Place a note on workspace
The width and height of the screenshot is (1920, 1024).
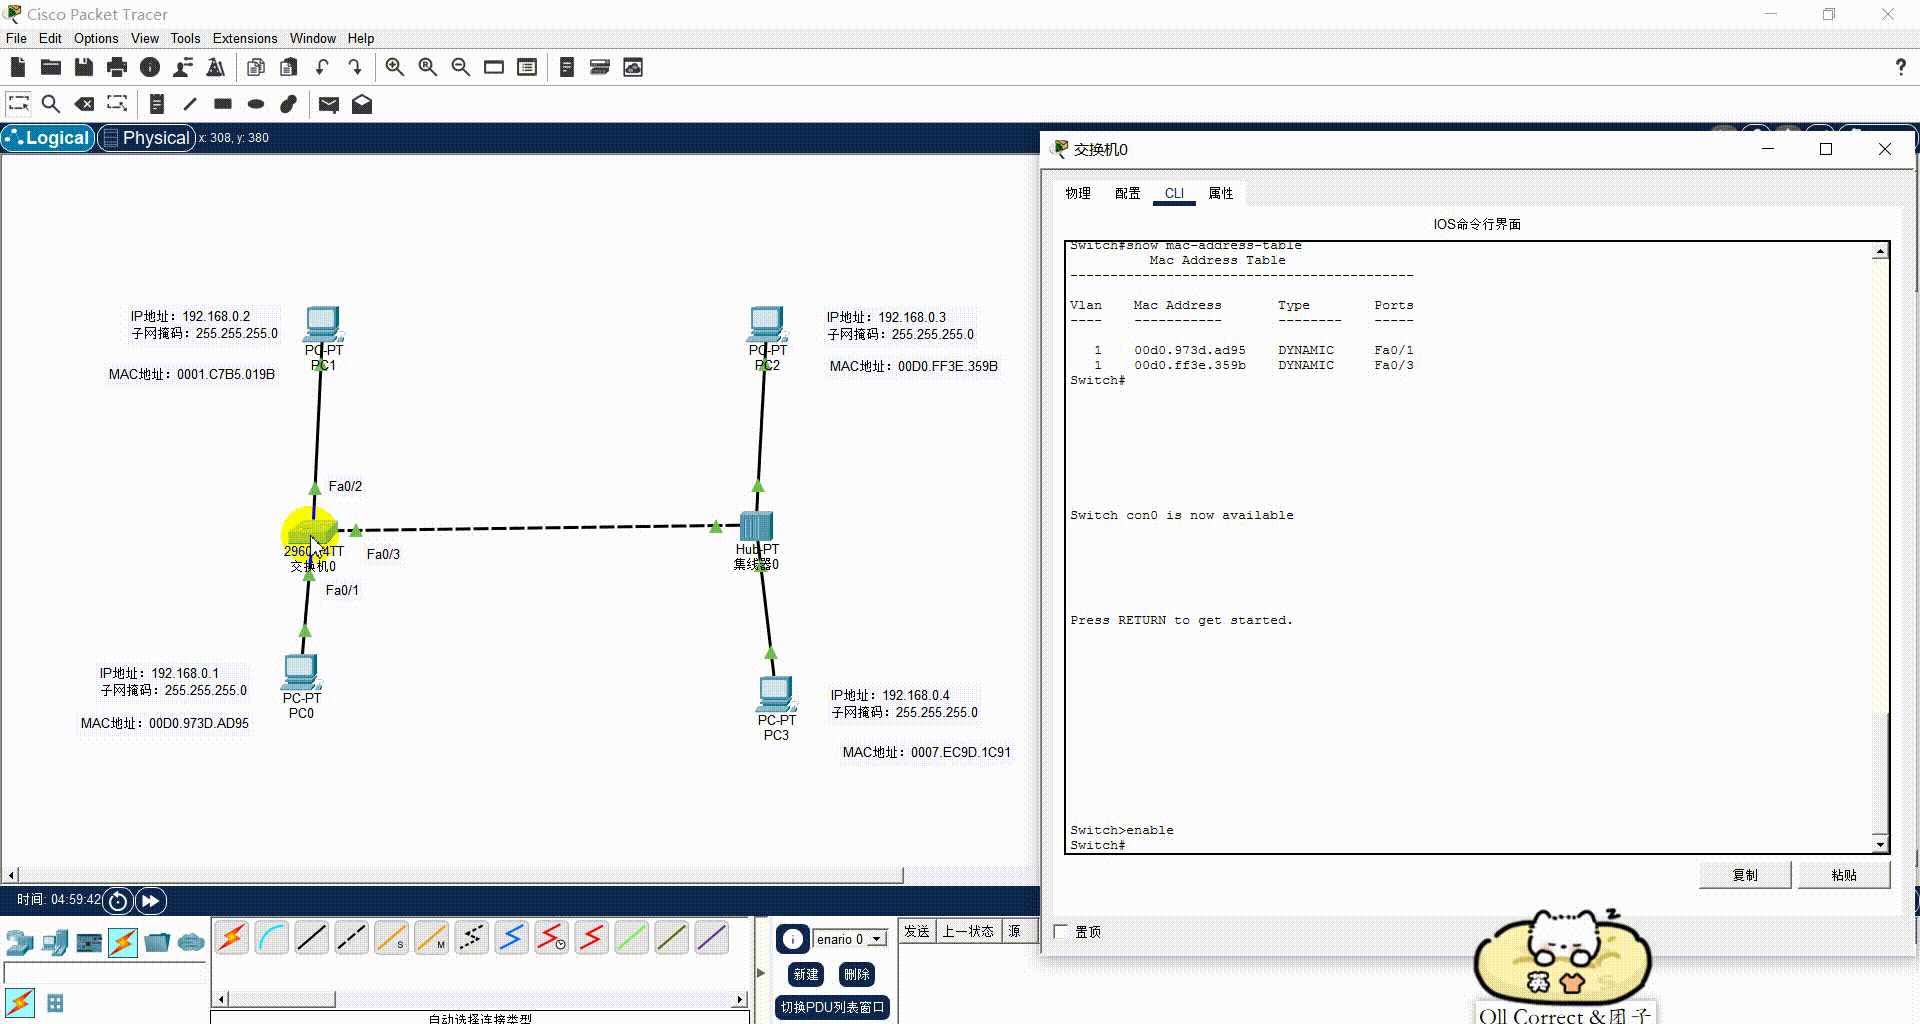tap(157, 103)
